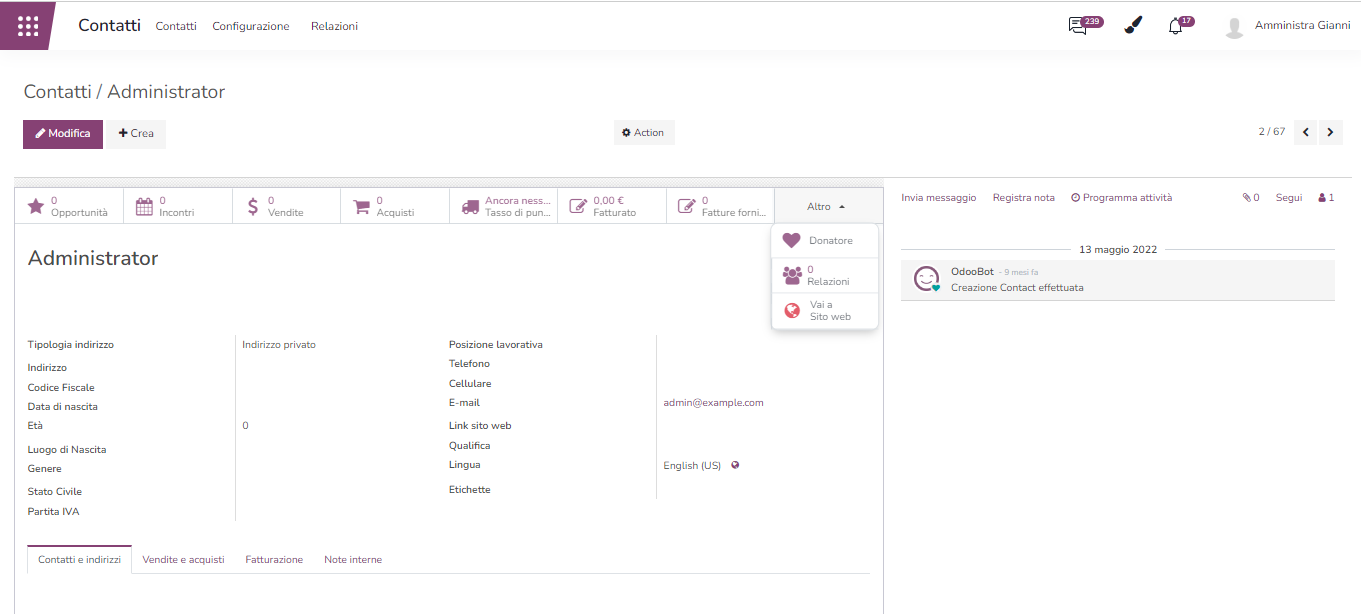Collapse the Altro dropdown
Viewport: 1361px width, 614px height.
tap(827, 206)
